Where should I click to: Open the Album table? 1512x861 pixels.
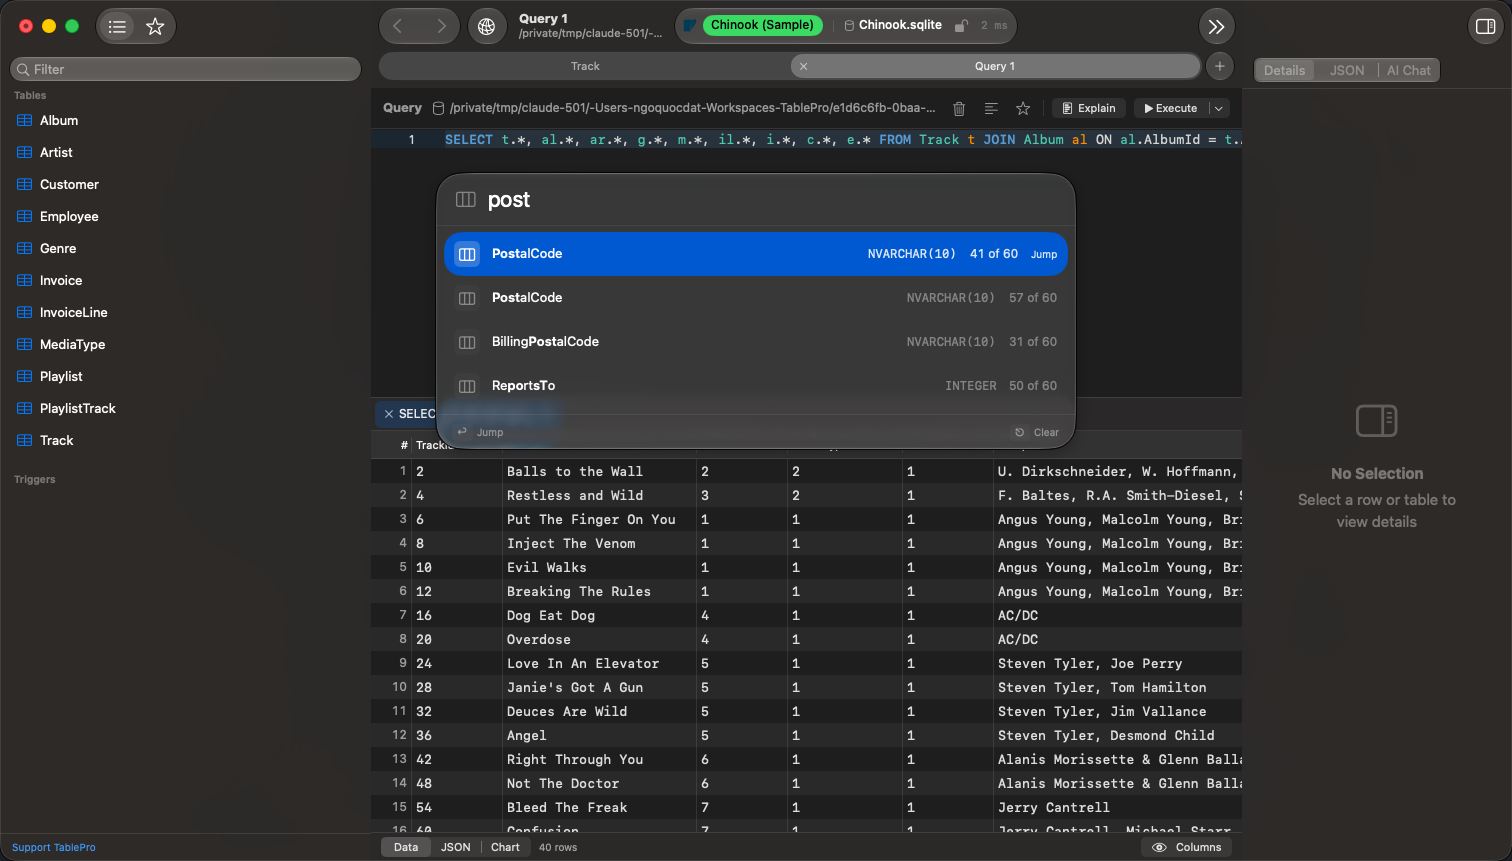coord(59,120)
